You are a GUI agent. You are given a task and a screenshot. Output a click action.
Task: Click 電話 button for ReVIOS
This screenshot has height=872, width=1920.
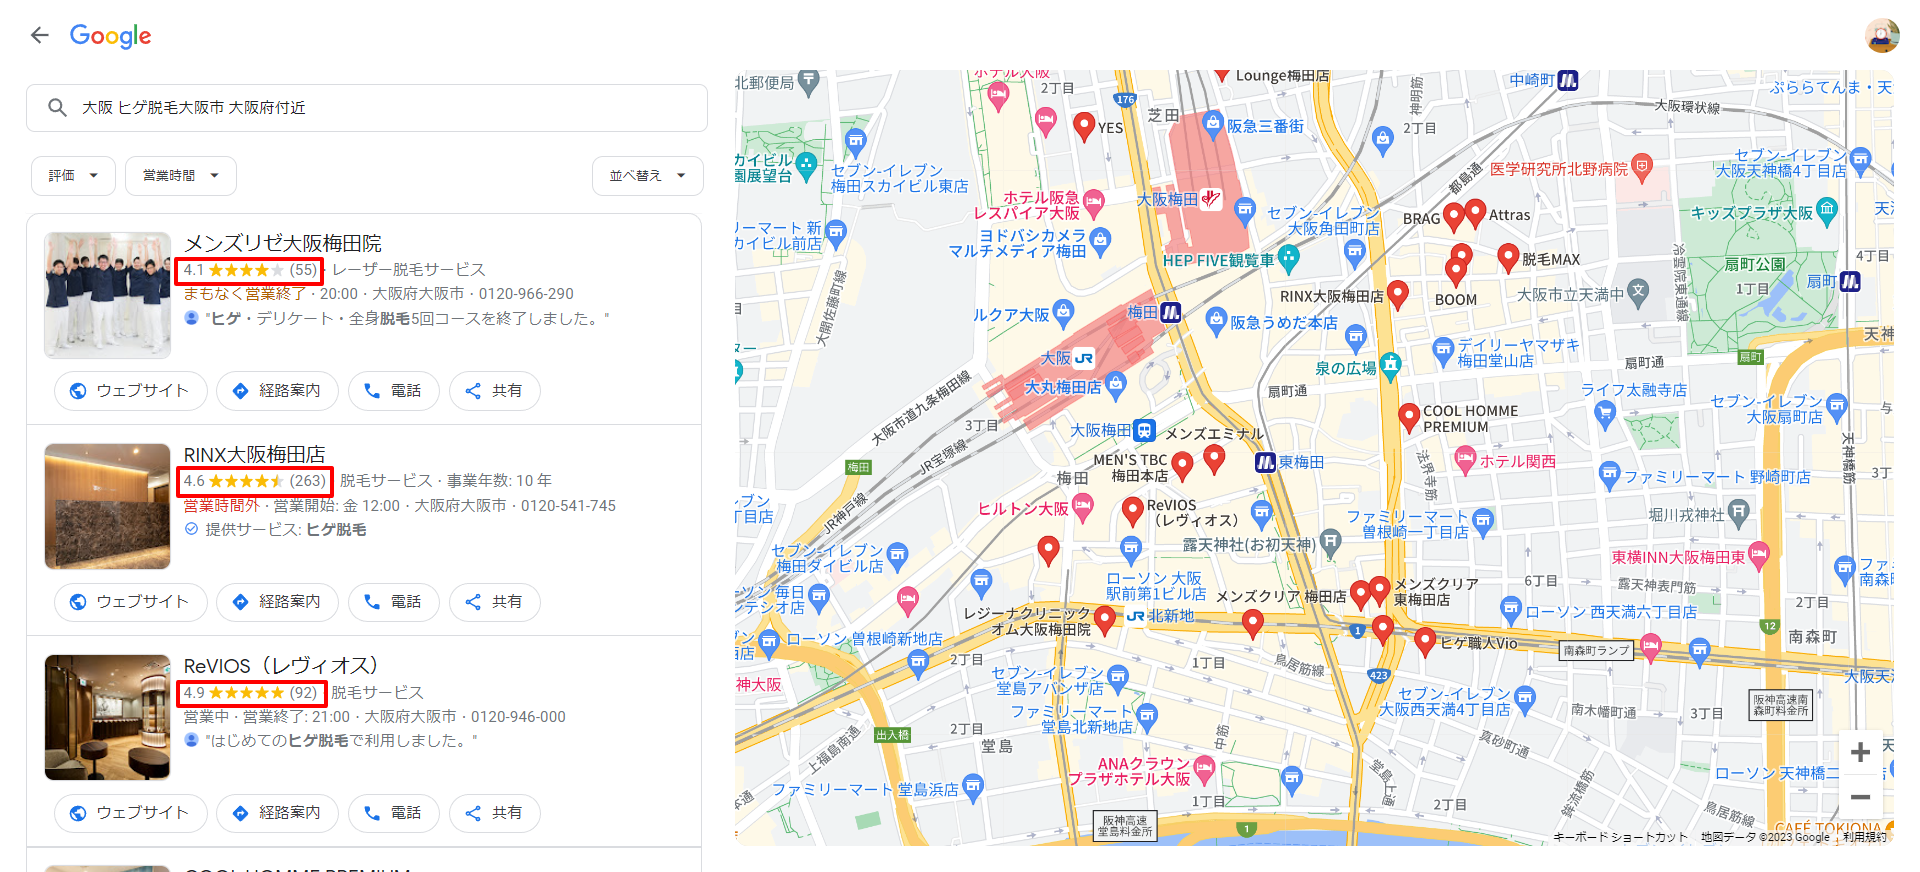click(x=393, y=812)
